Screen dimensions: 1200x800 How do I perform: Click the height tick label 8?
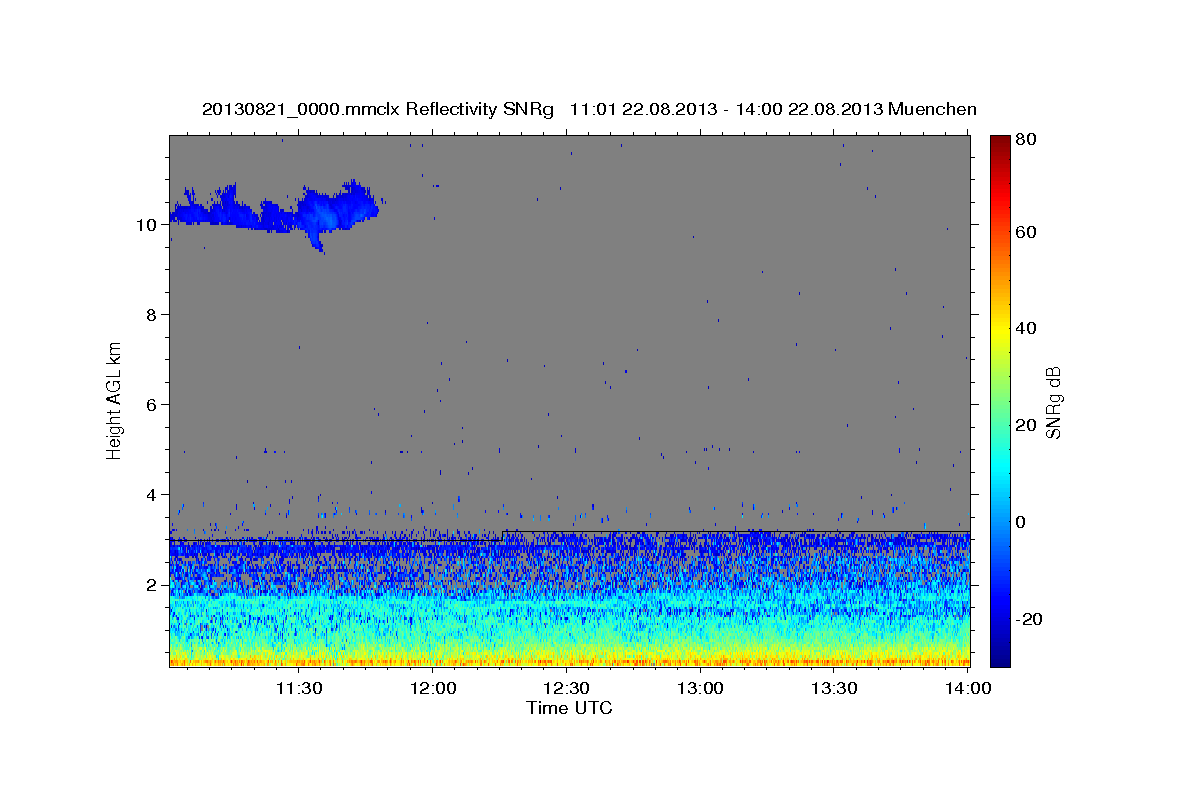pyautogui.click(x=152, y=315)
